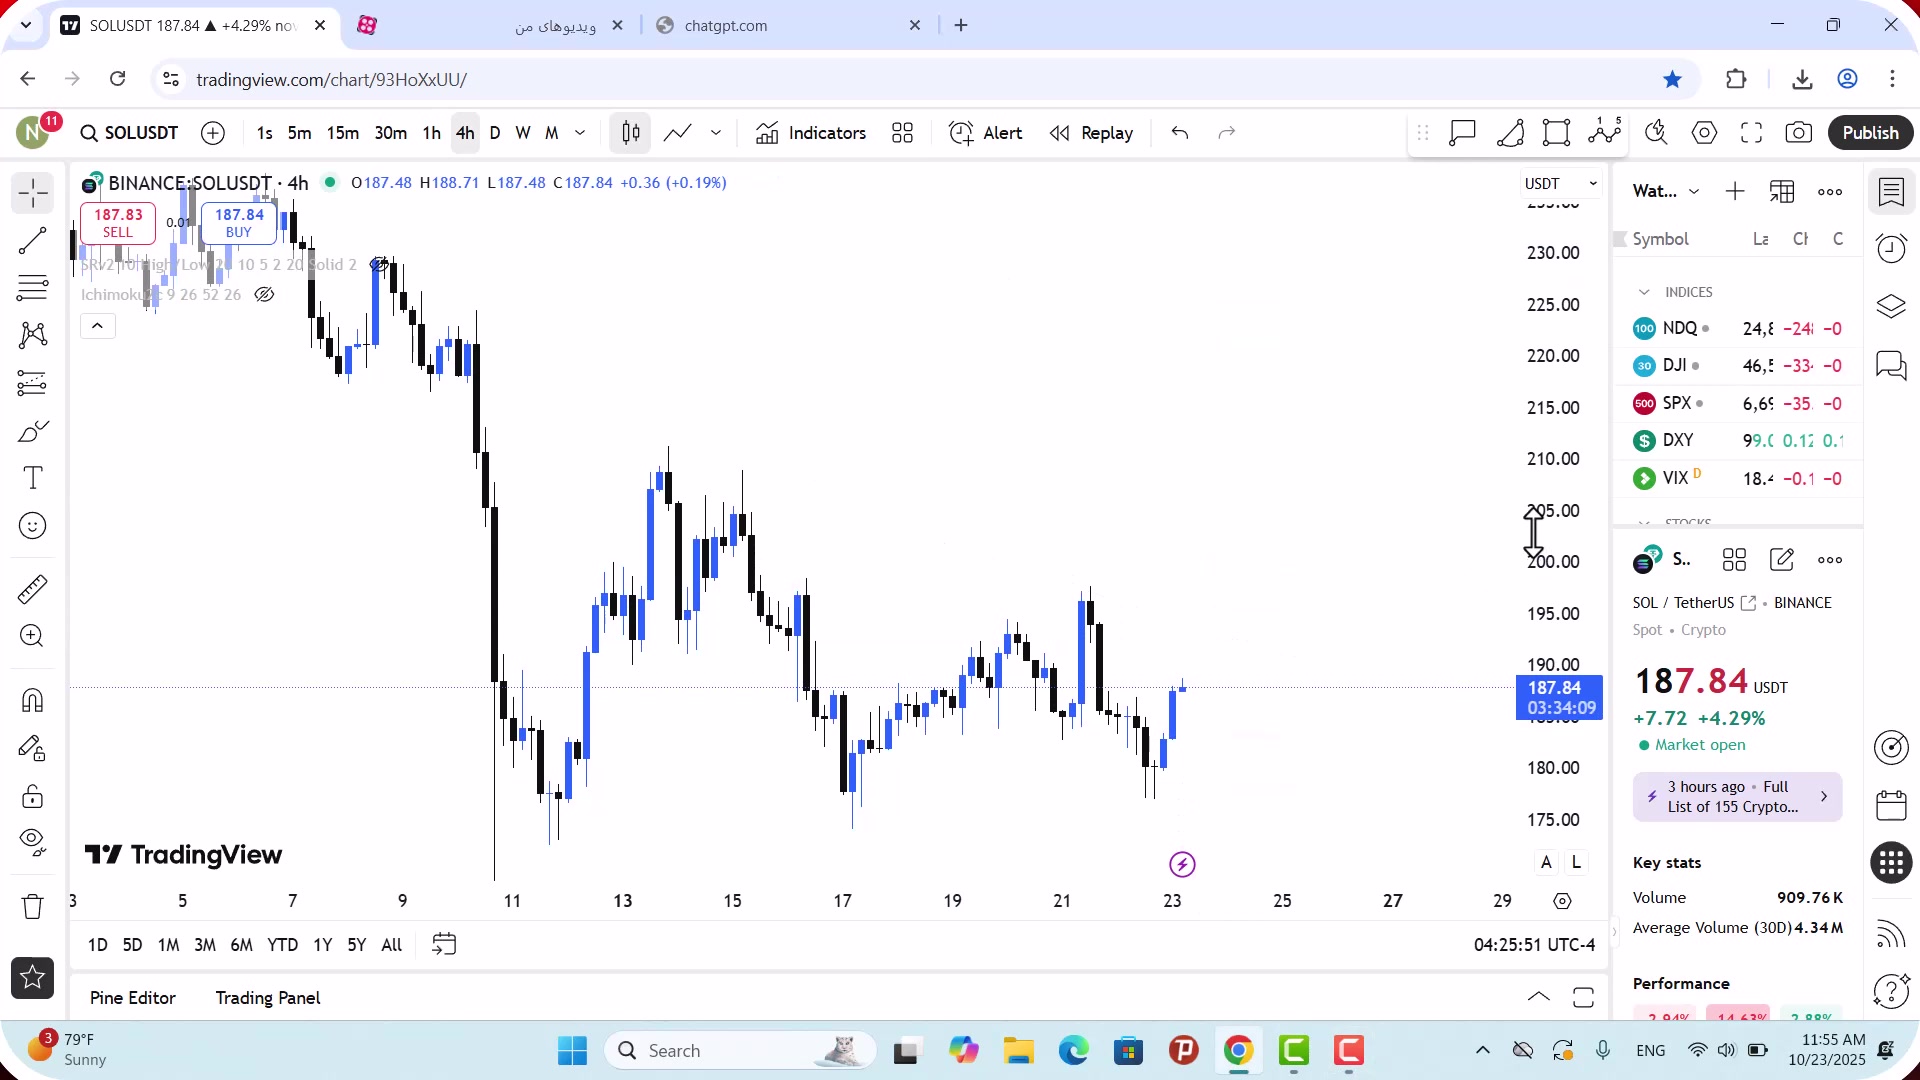Maximize the bottom panel
This screenshot has width=1920, height=1080.
pyautogui.click(x=1583, y=997)
